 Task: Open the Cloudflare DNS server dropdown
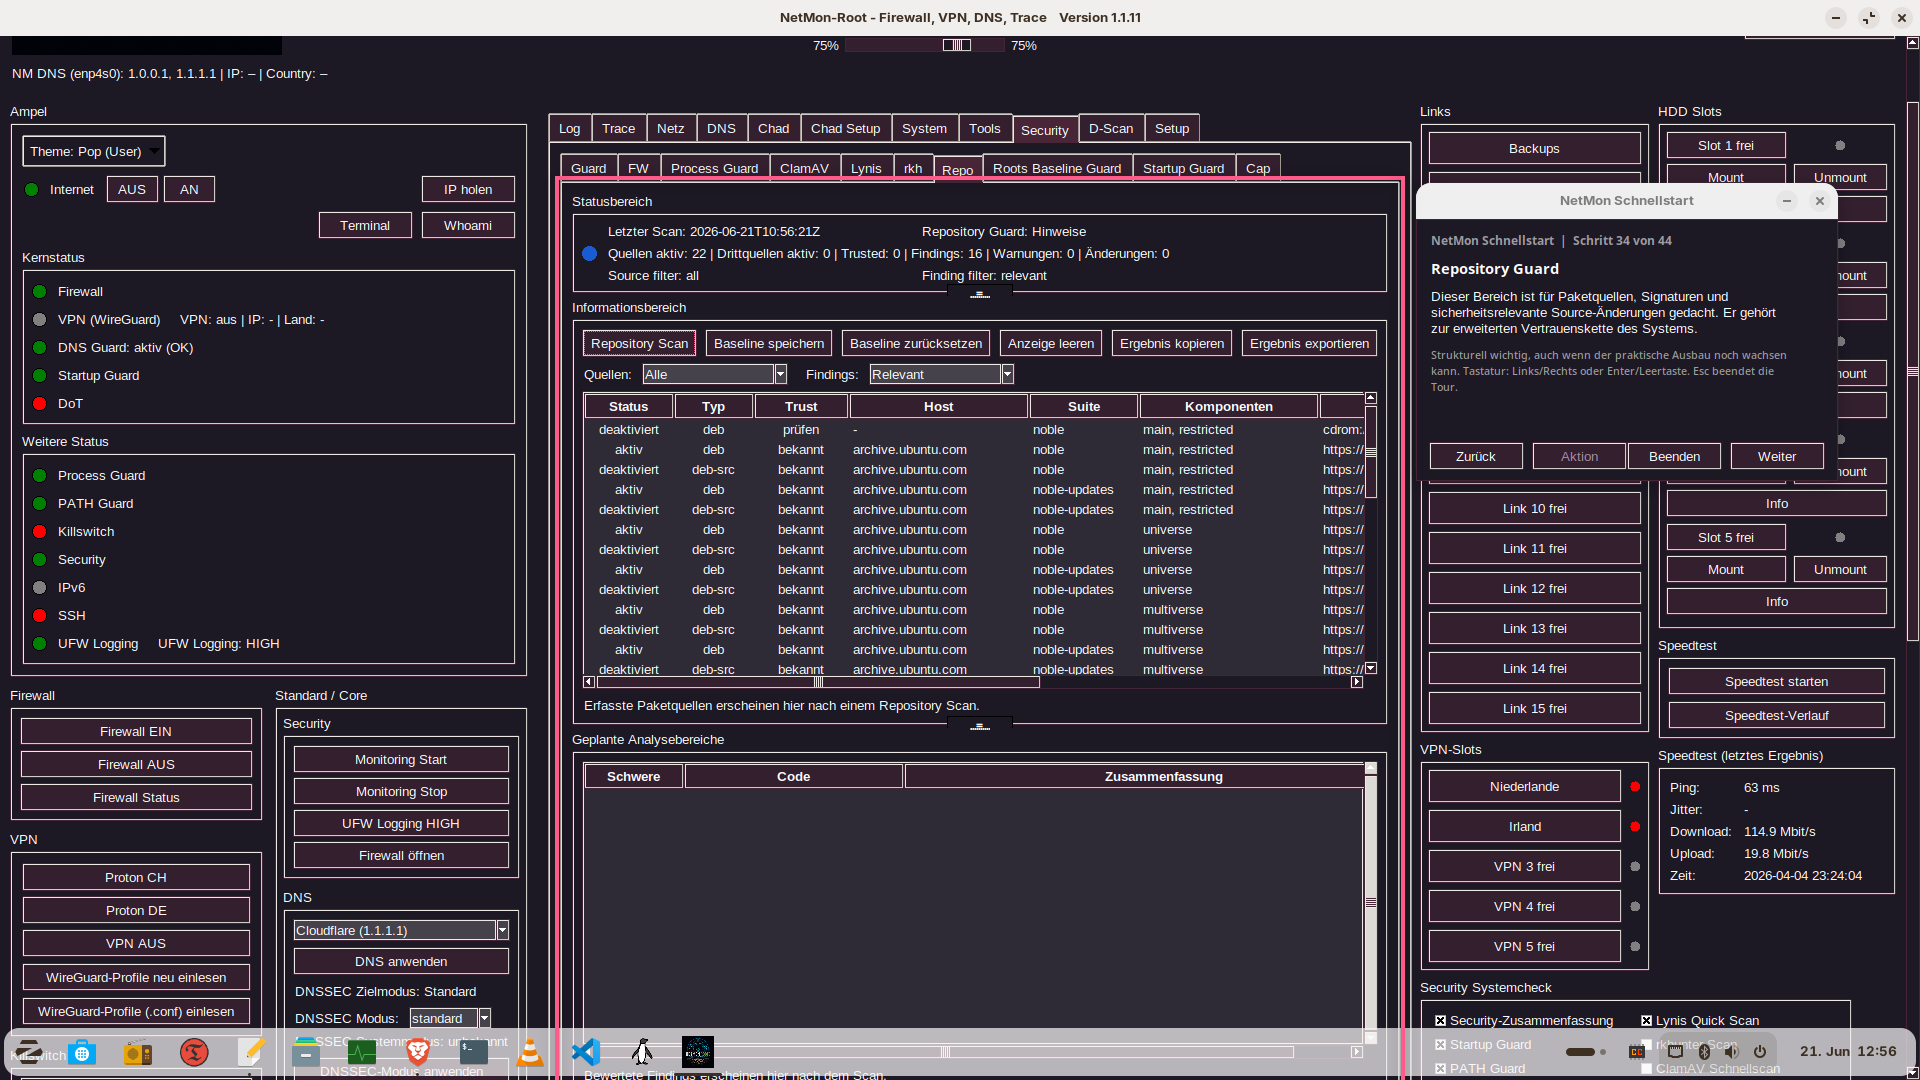[x=402, y=931]
